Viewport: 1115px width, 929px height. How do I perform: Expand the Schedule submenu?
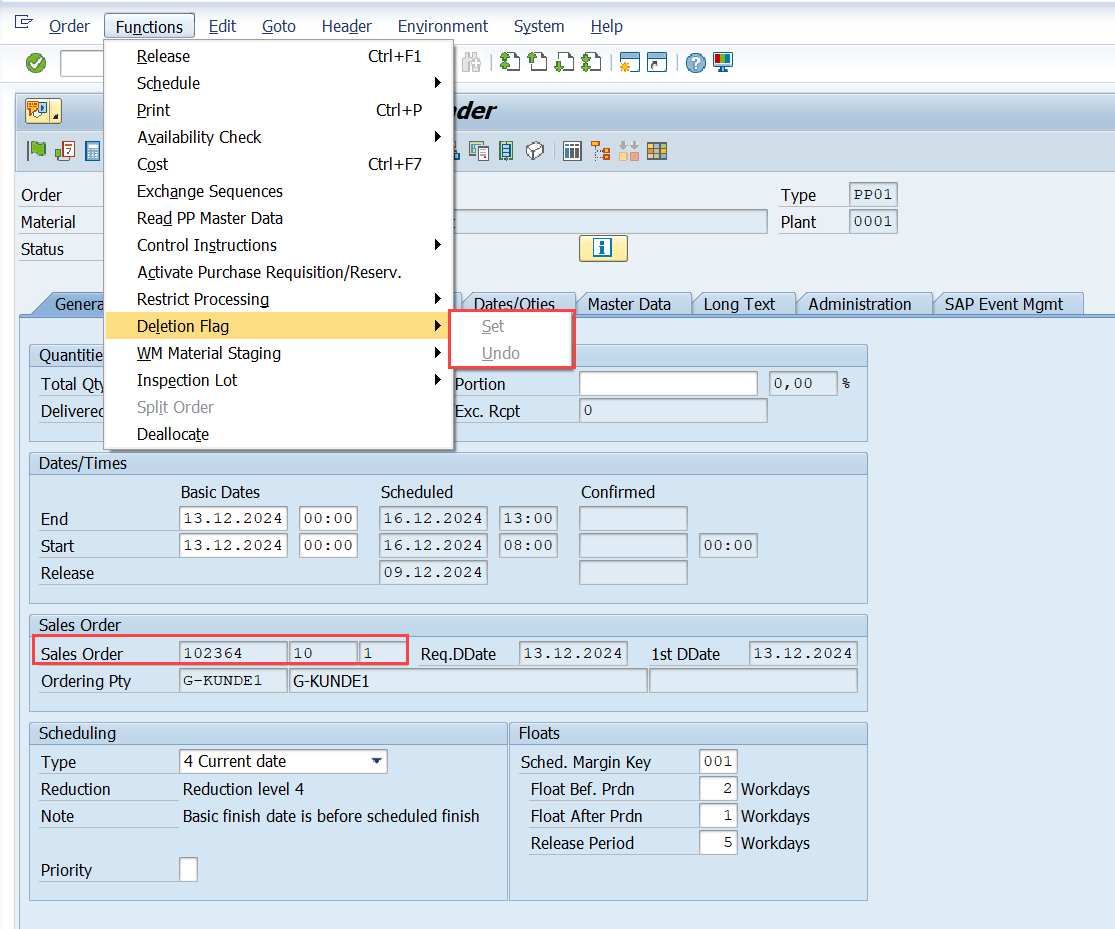pyautogui.click(x=437, y=83)
